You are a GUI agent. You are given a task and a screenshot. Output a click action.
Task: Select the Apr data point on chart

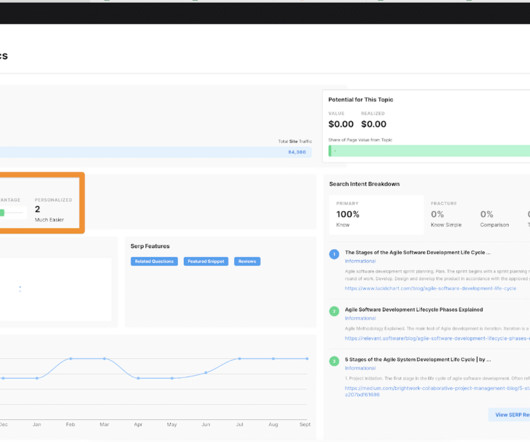coord(138,378)
